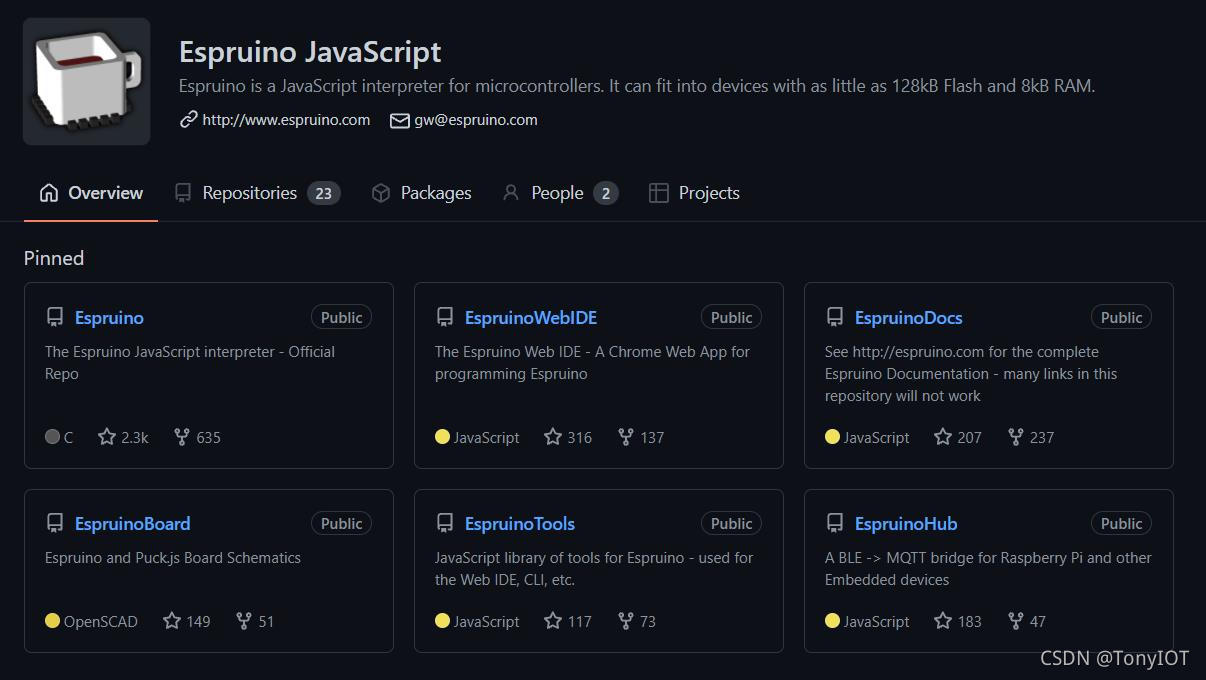Click the Public badge on EspruinoHub card
The image size is (1206, 680).
(1122, 523)
